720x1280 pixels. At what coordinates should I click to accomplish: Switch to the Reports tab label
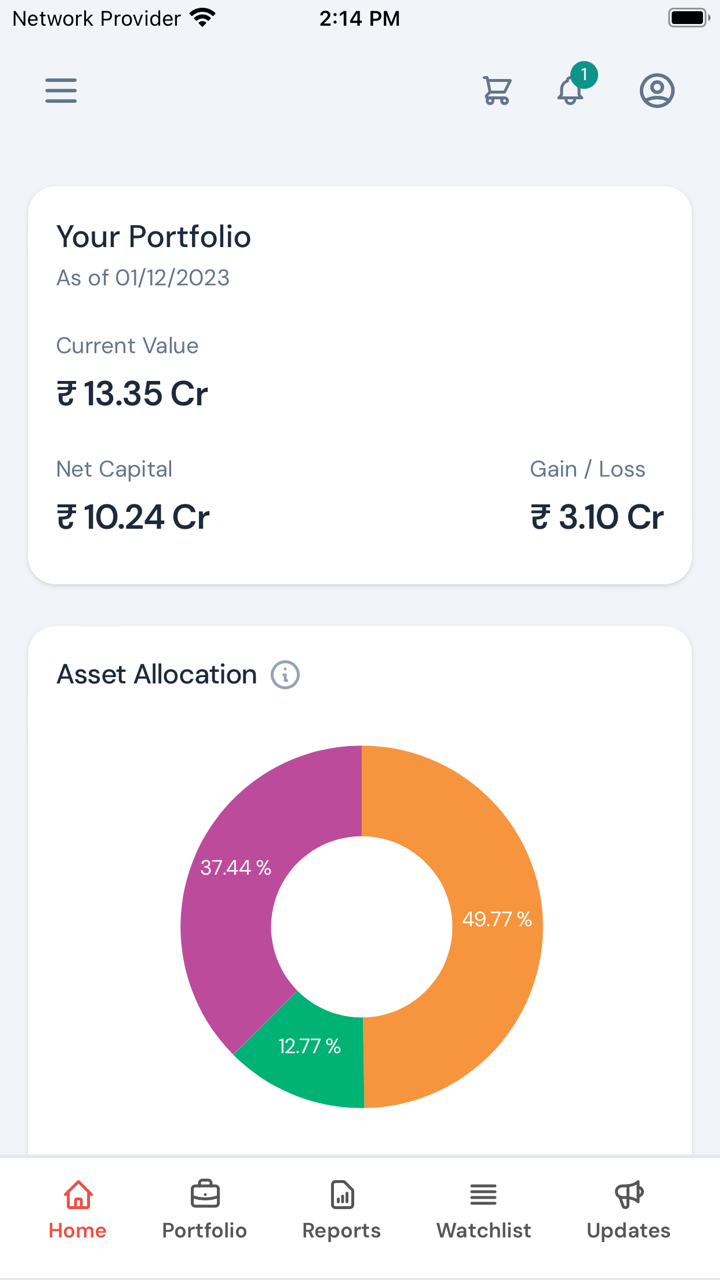(342, 1231)
